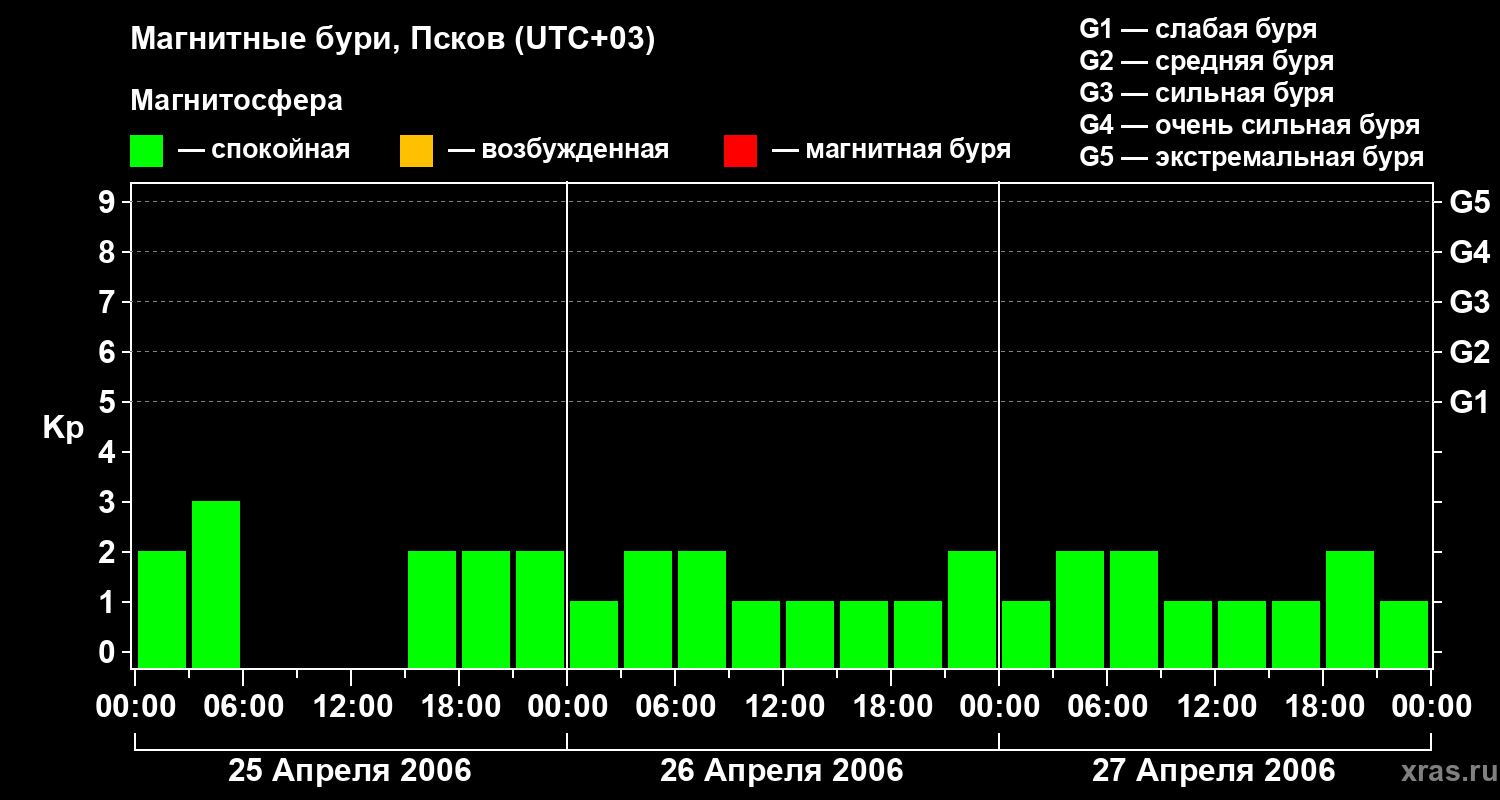Click the '26 Апреля 2006' date label
The image size is (1500, 800).
point(782,771)
